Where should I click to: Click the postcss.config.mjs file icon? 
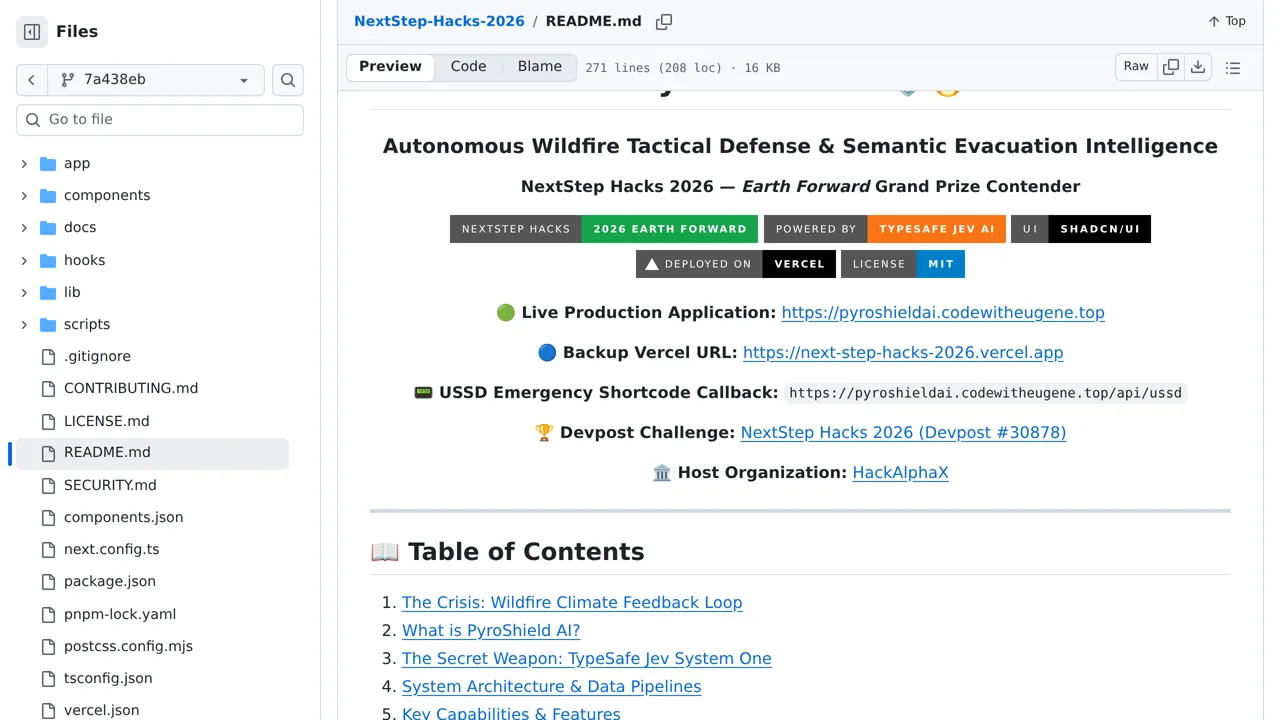(x=48, y=646)
